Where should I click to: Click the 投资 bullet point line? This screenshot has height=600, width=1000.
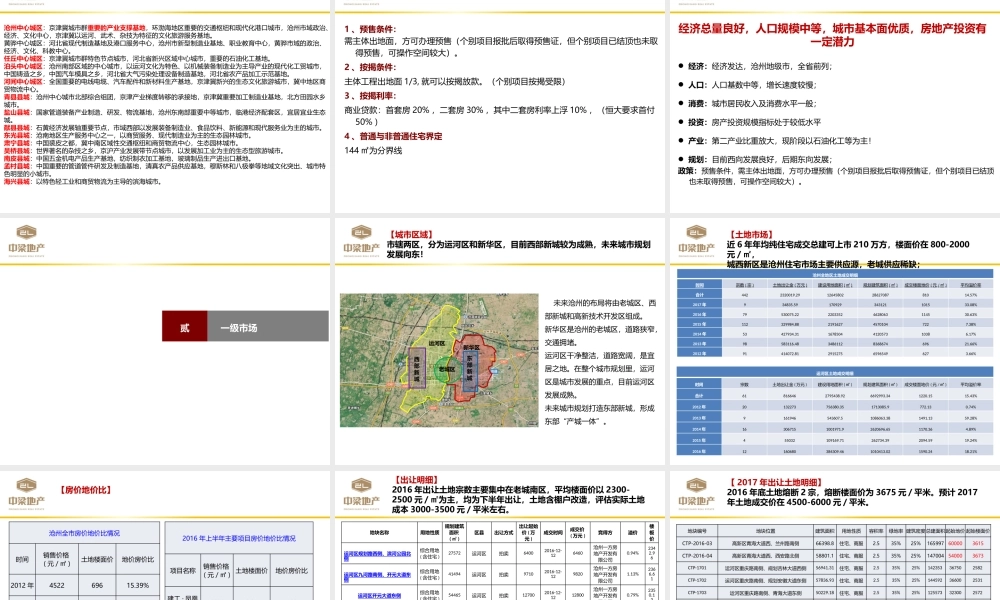[x=750, y=122]
